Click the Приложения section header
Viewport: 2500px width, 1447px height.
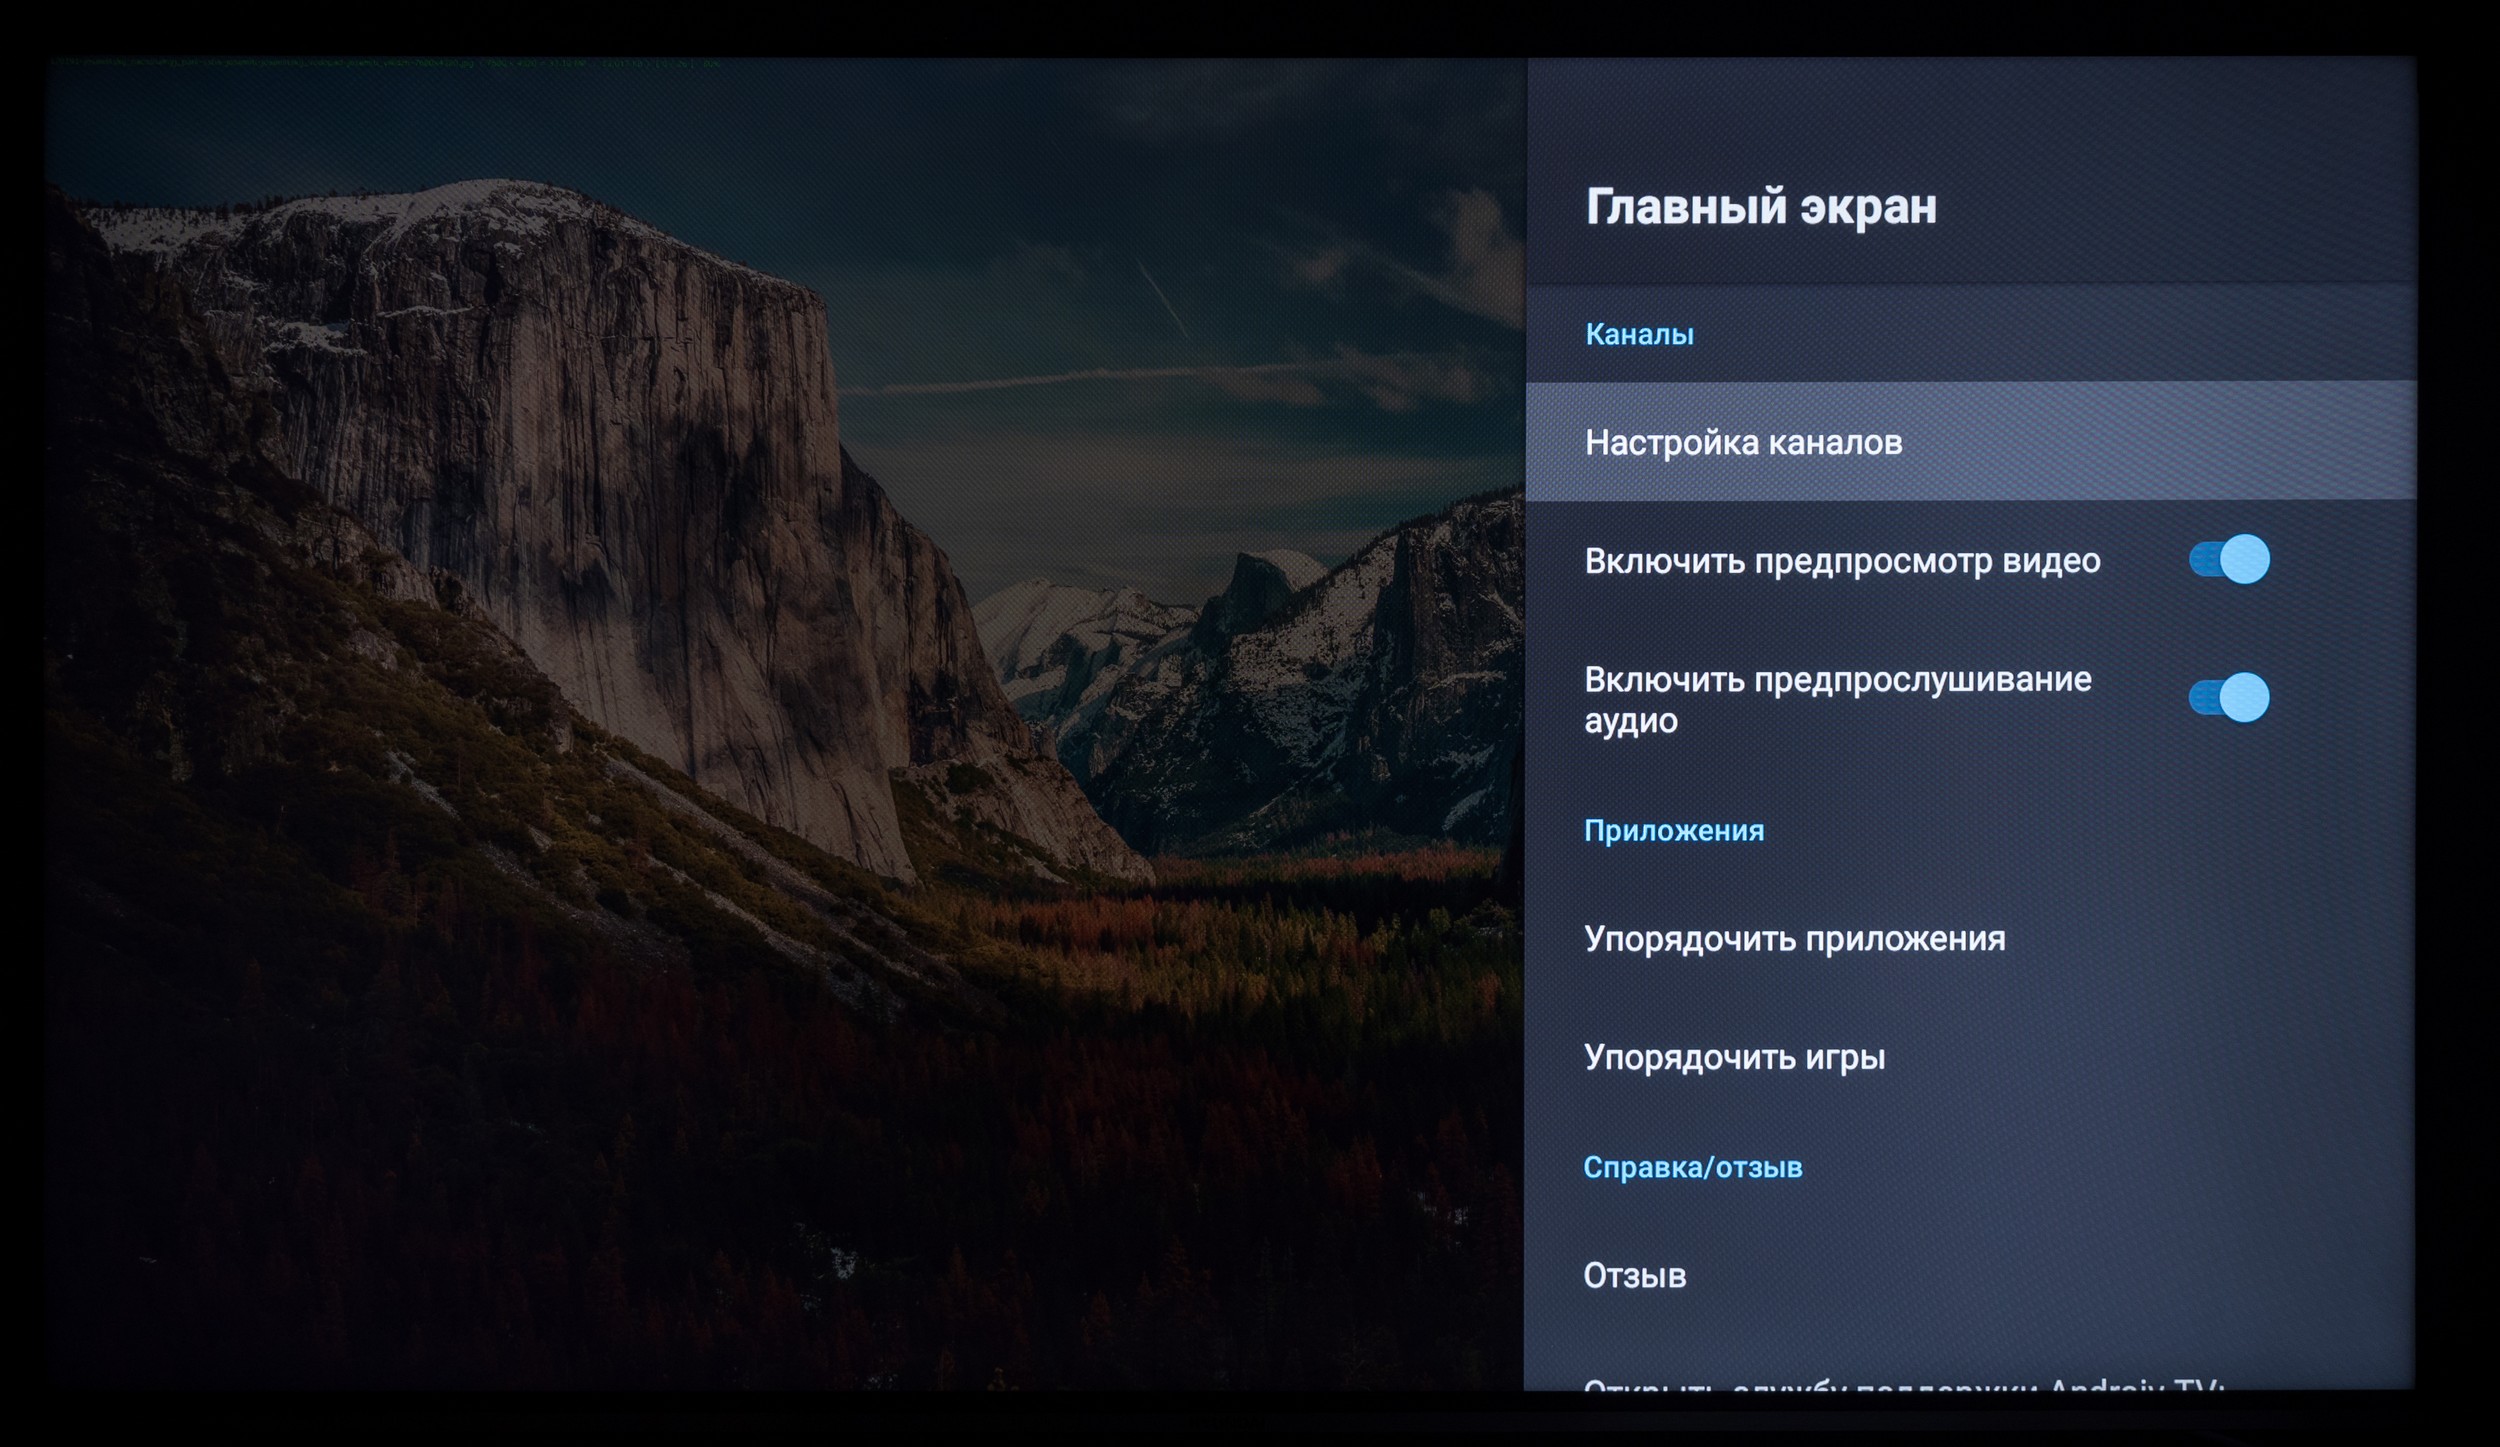tap(1673, 831)
